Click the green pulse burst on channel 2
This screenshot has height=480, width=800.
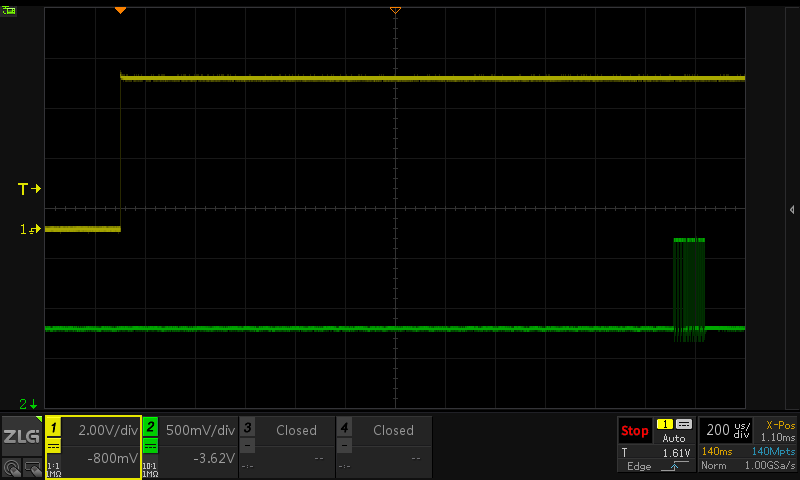[x=689, y=290]
